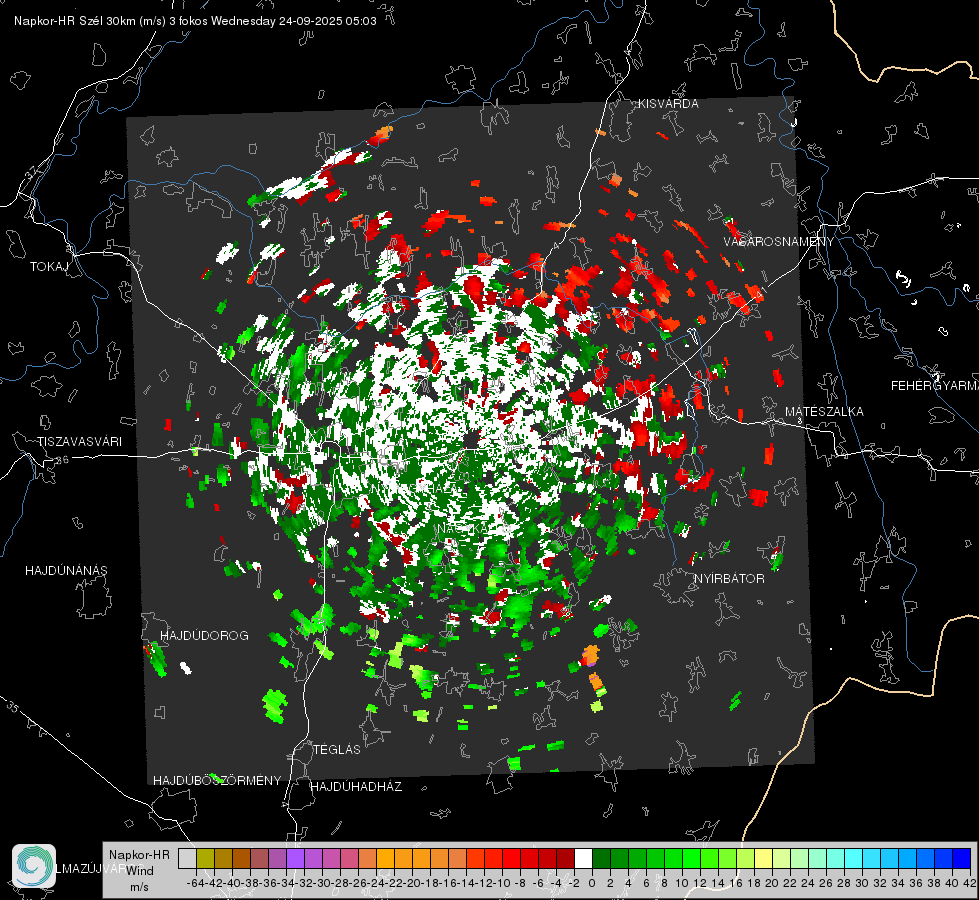Click the light gray swatch at legend start
This screenshot has height=900, width=979.
(x=187, y=858)
